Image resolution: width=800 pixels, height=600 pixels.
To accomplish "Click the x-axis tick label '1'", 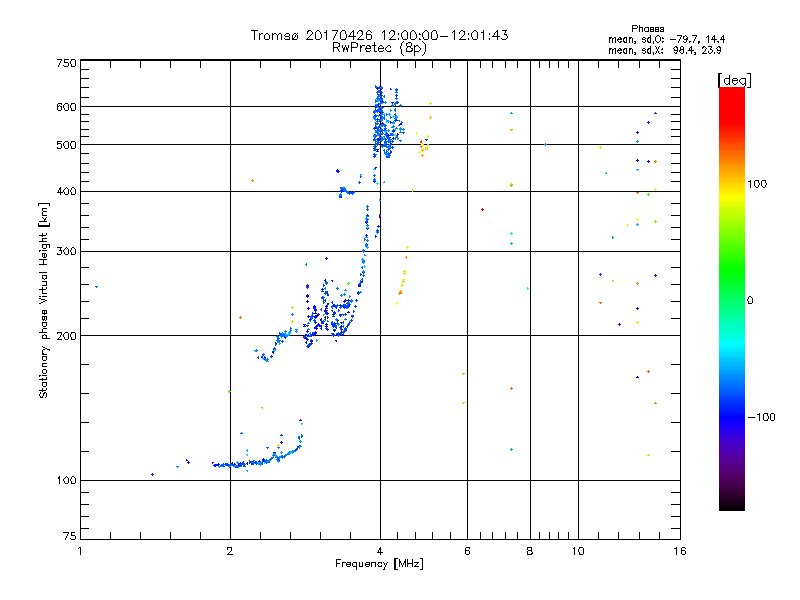I will pyautogui.click(x=80, y=551).
